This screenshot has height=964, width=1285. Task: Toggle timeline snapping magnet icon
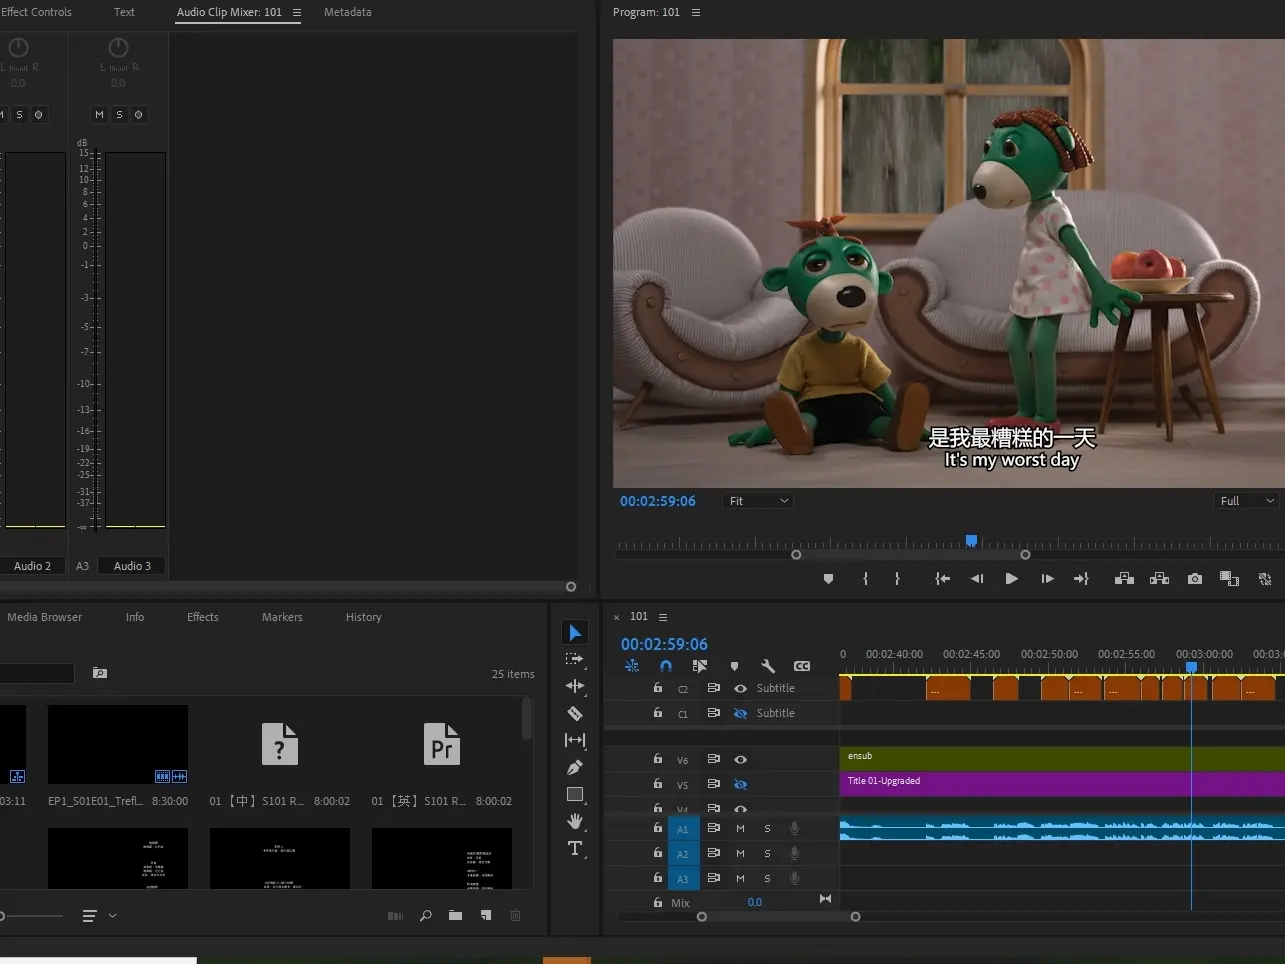pyautogui.click(x=666, y=666)
